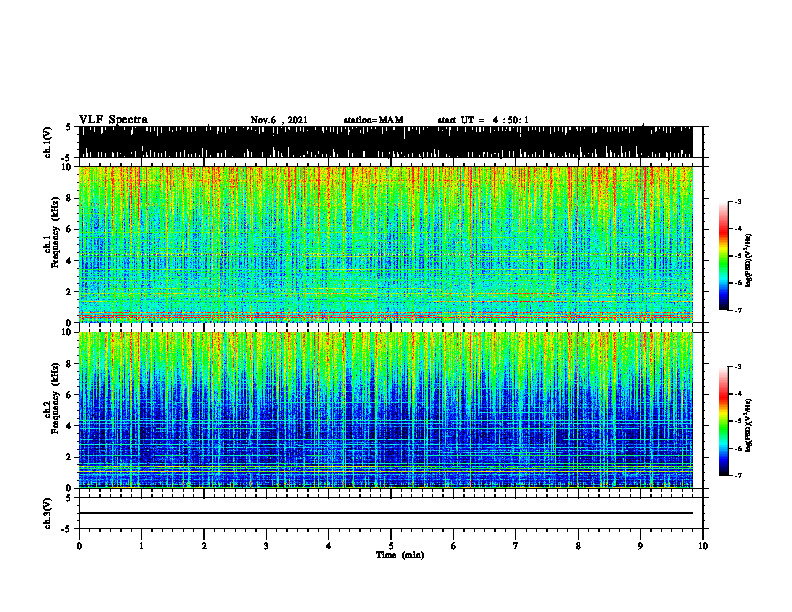Click the Time (min) axis label
792x612 pixels.
pyautogui.click(x=400, y=555)
